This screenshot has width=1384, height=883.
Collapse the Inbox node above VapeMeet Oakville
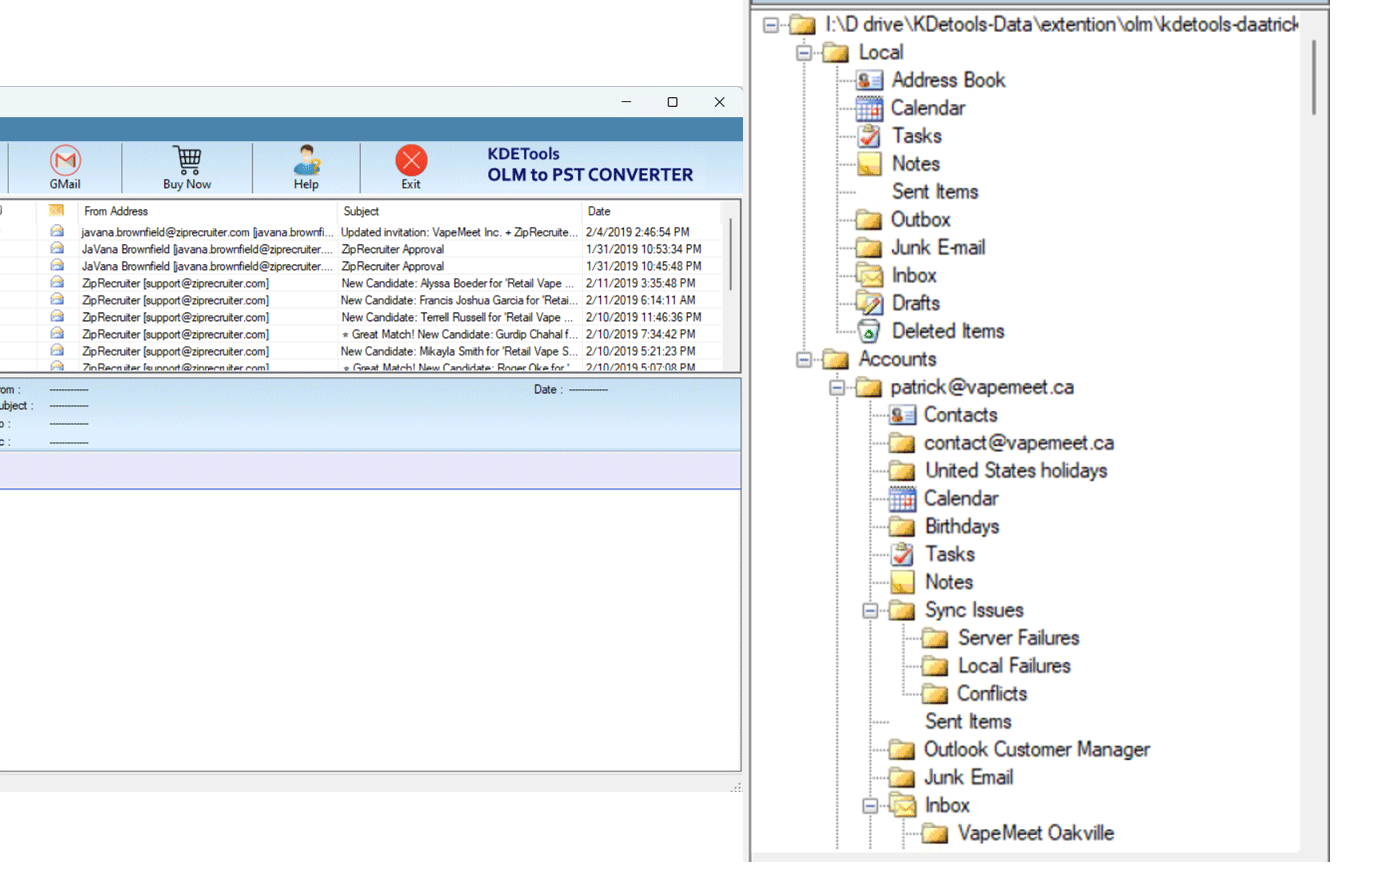[x=870, y=805]
